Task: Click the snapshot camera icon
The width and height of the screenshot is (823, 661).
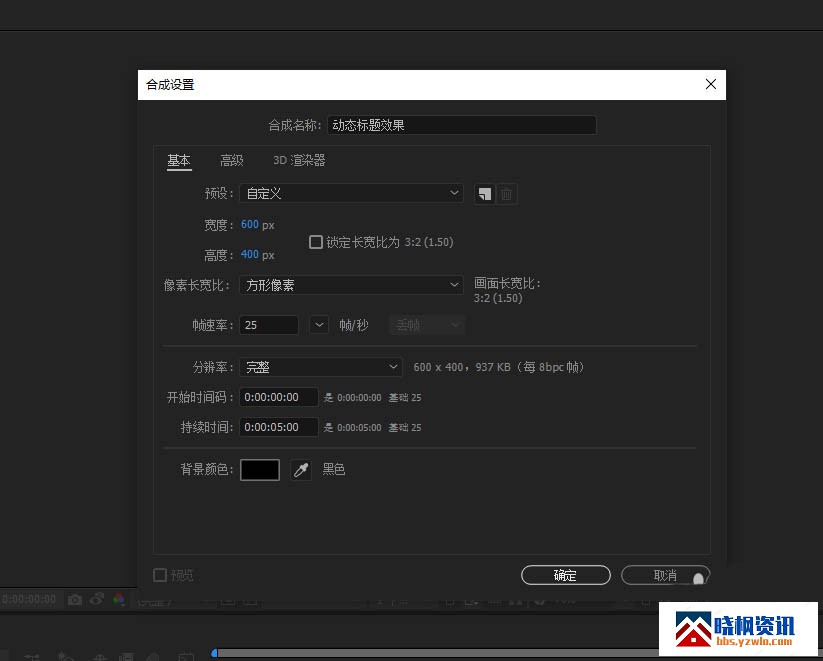Action: point(75,599)
